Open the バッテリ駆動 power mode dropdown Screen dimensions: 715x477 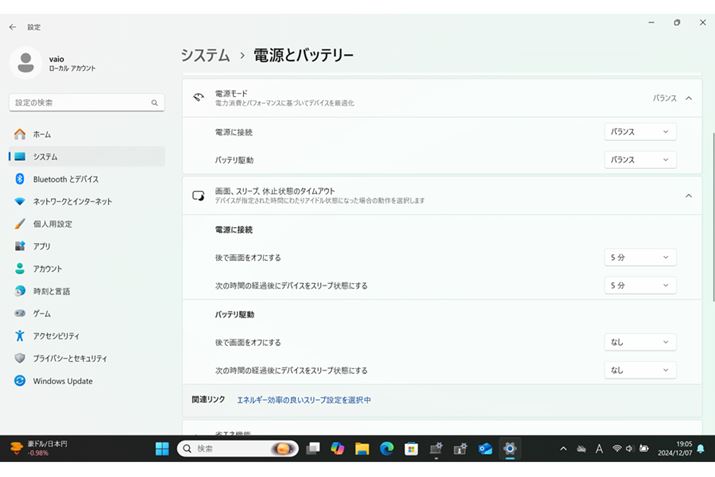pyautogui.click(x=640, y=160)
